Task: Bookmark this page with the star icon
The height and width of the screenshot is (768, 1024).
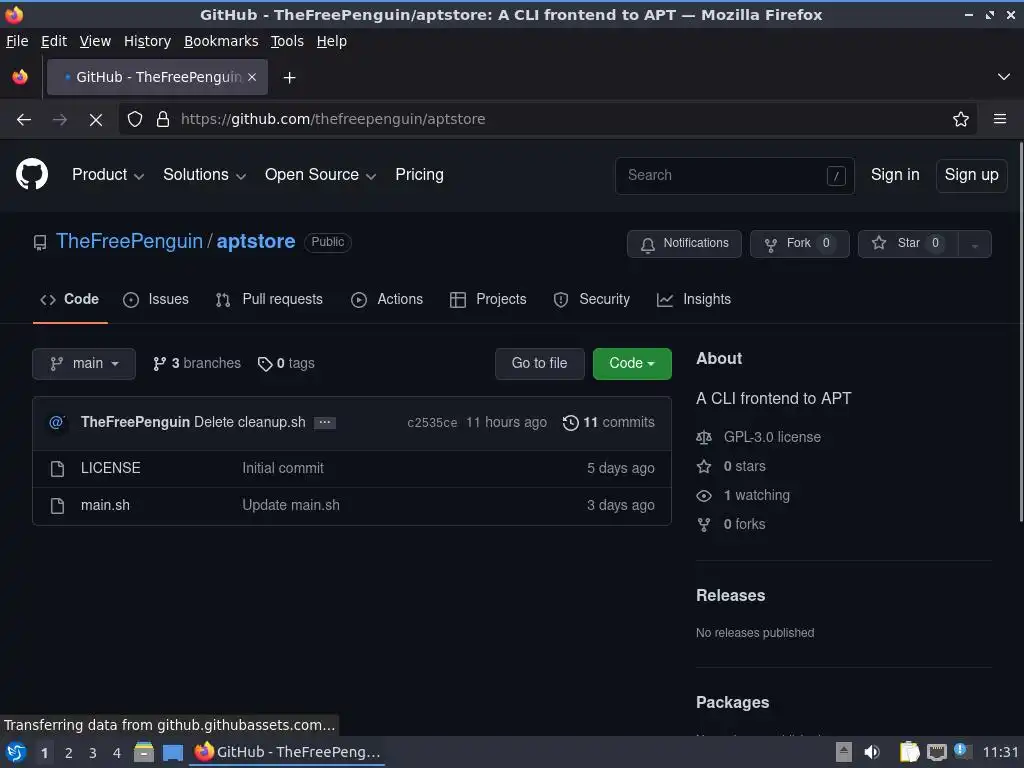Action: [961, 119]
